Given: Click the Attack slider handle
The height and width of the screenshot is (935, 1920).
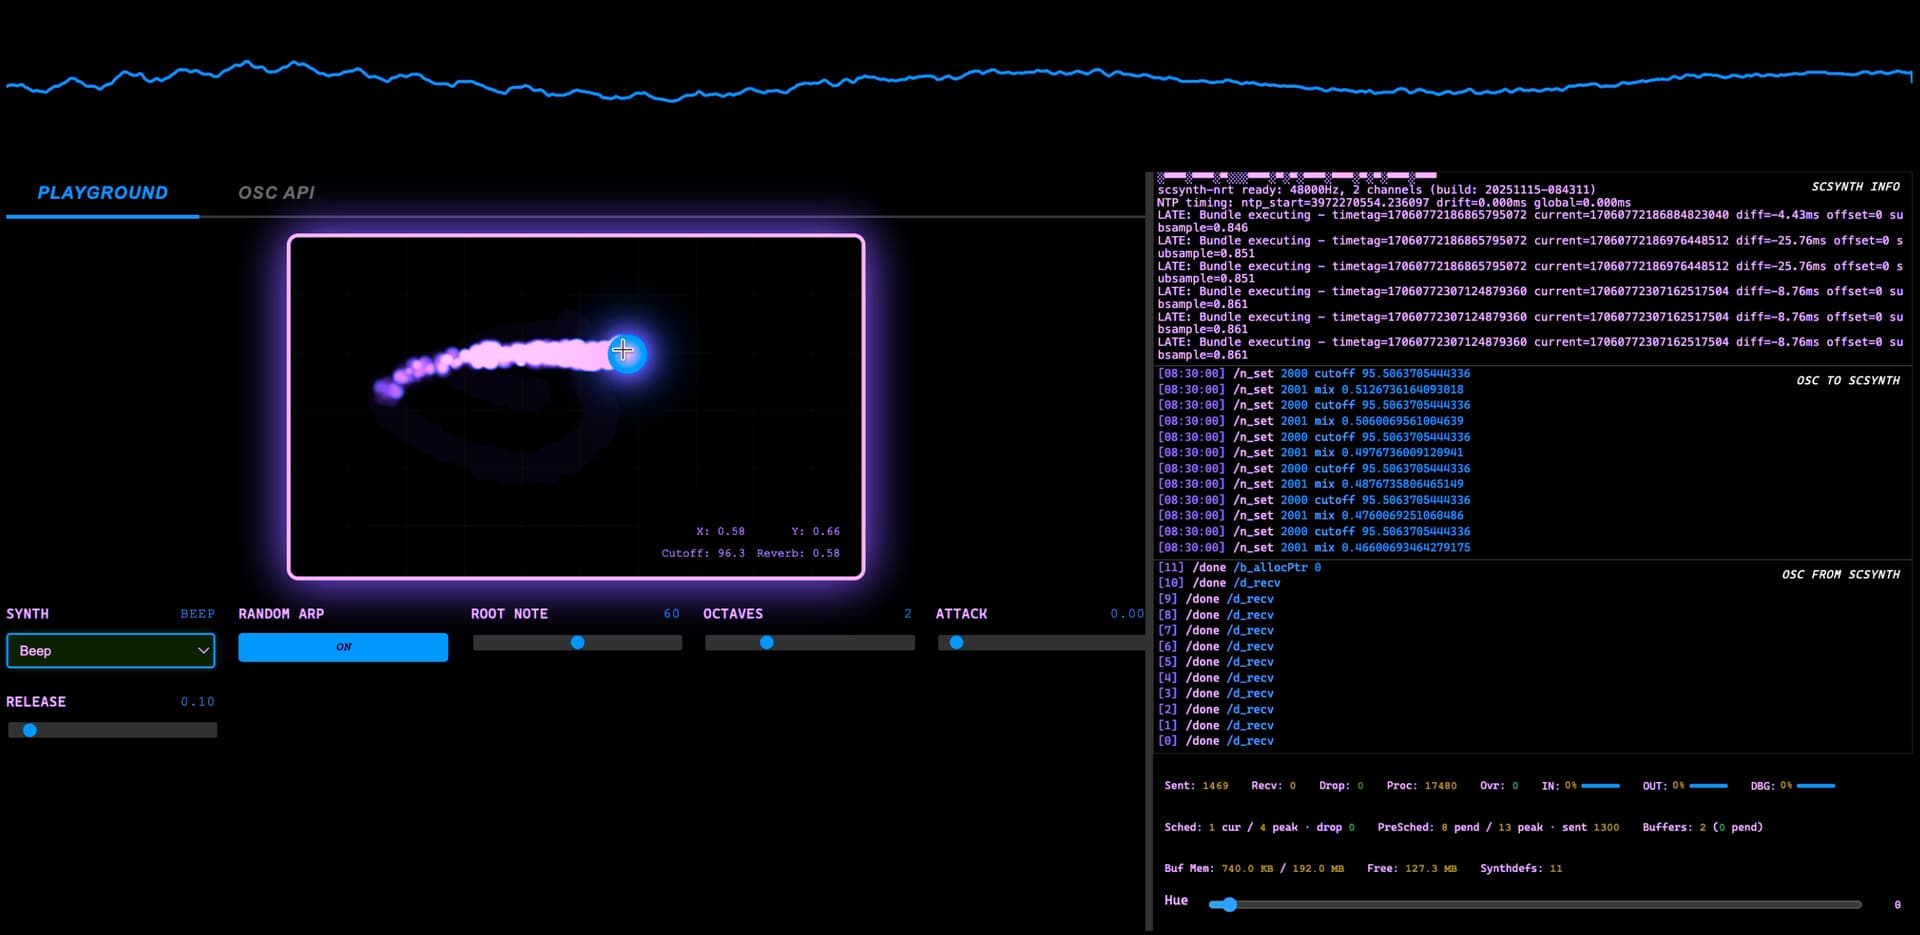Looking at the screenshot, I should pyautogui.click(x=957, y=643).
